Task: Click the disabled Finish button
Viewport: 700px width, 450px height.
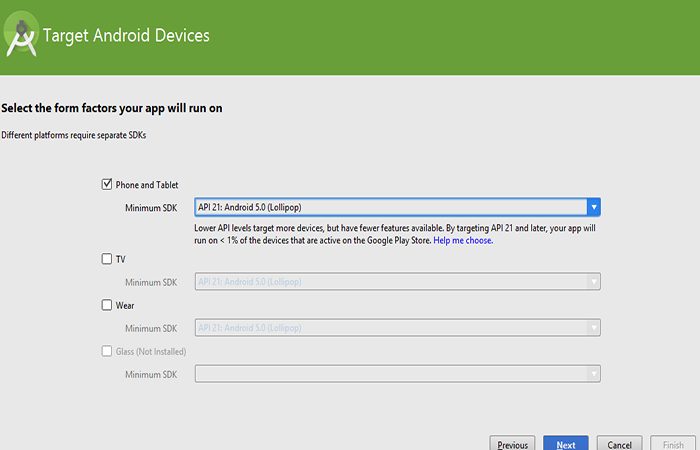Action: (x=673, y=444)
